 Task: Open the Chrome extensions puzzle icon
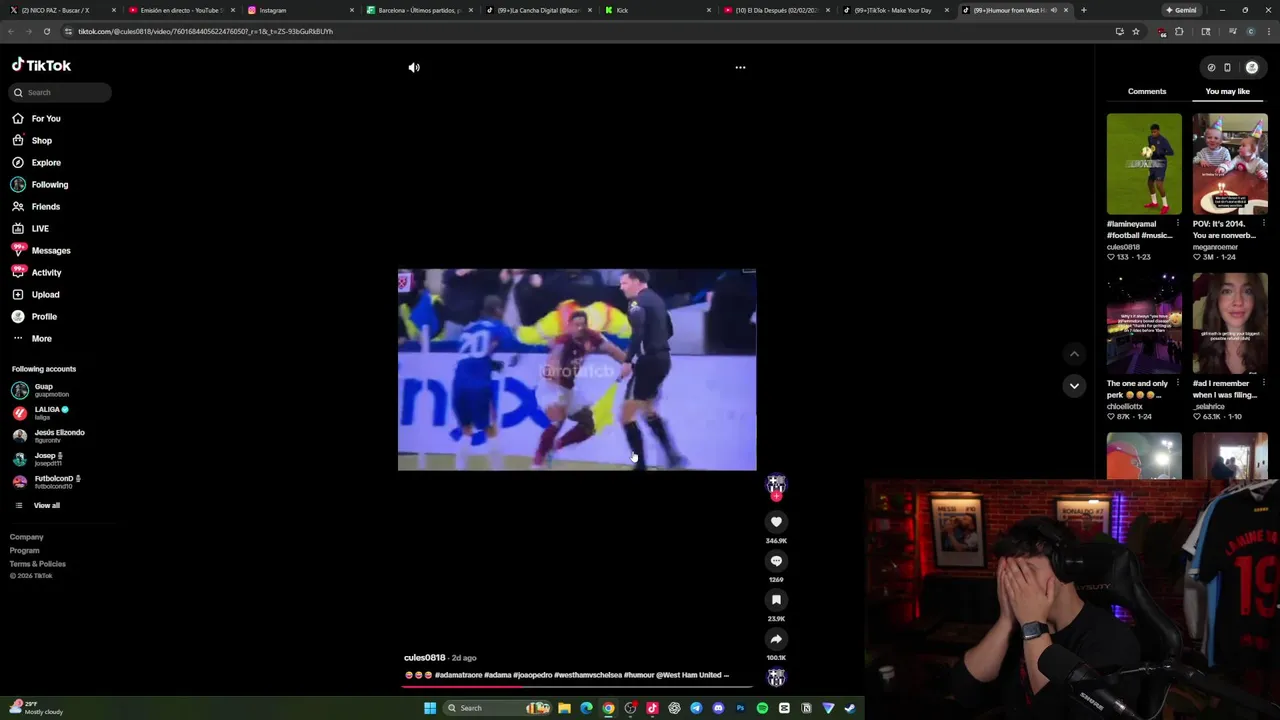point(1179,31)
